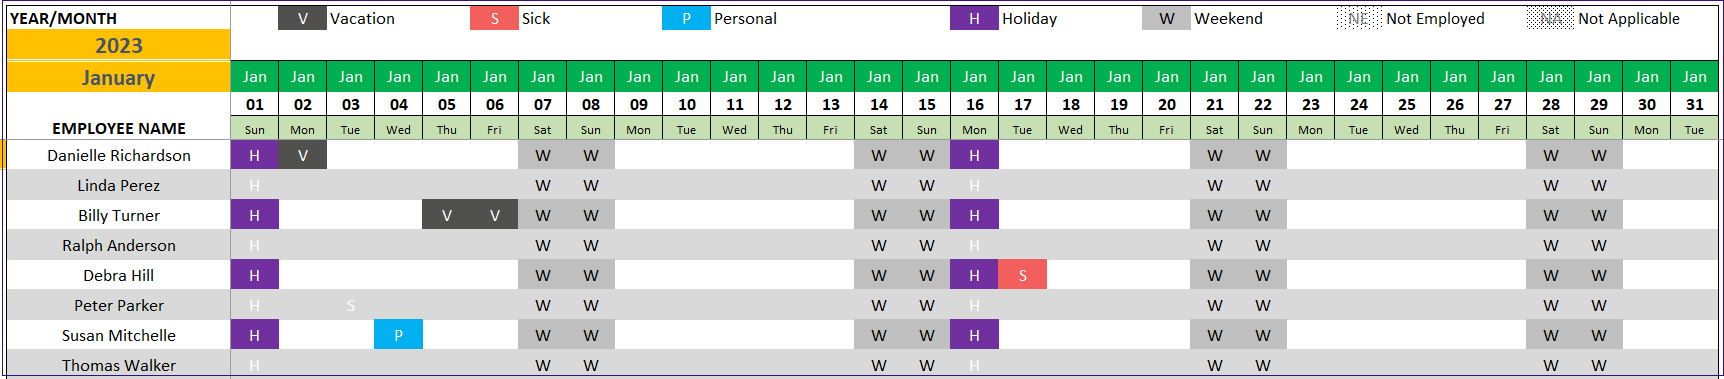Click the red Sick legend swatch
The height and width of the screenshot is (379, 1724).
coord(494,18)
